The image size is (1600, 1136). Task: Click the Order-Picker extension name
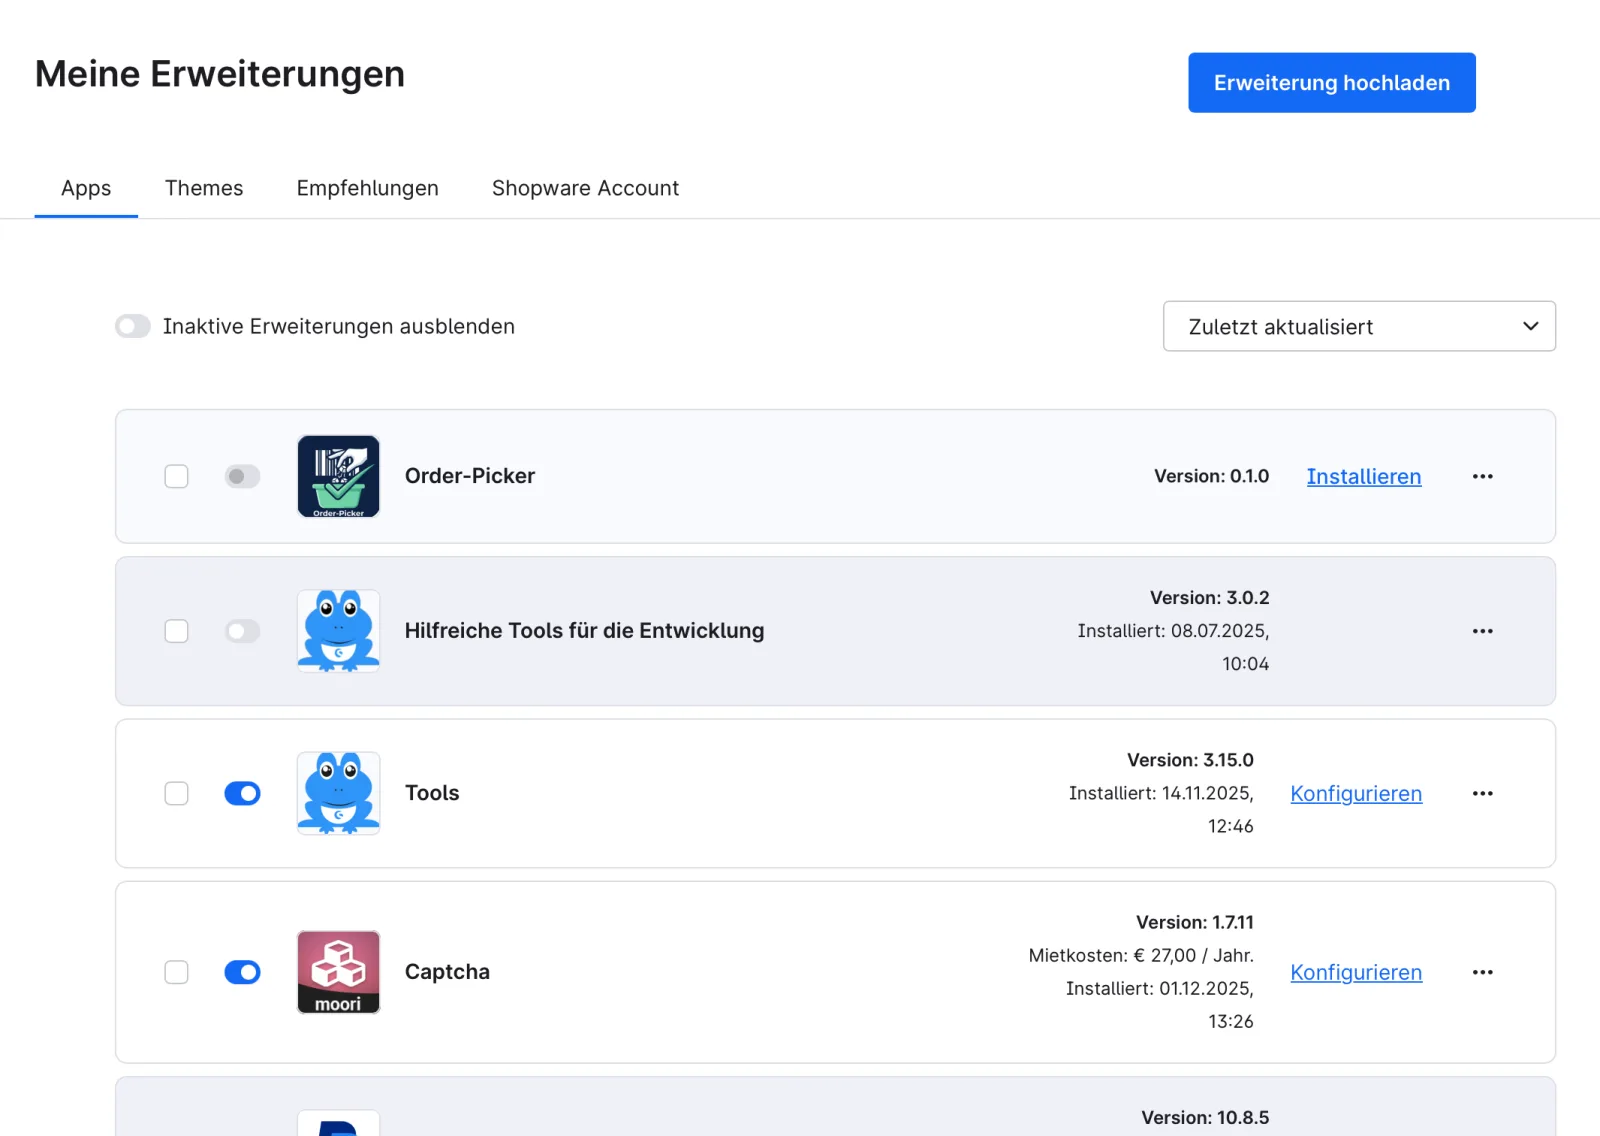(470, 476)
